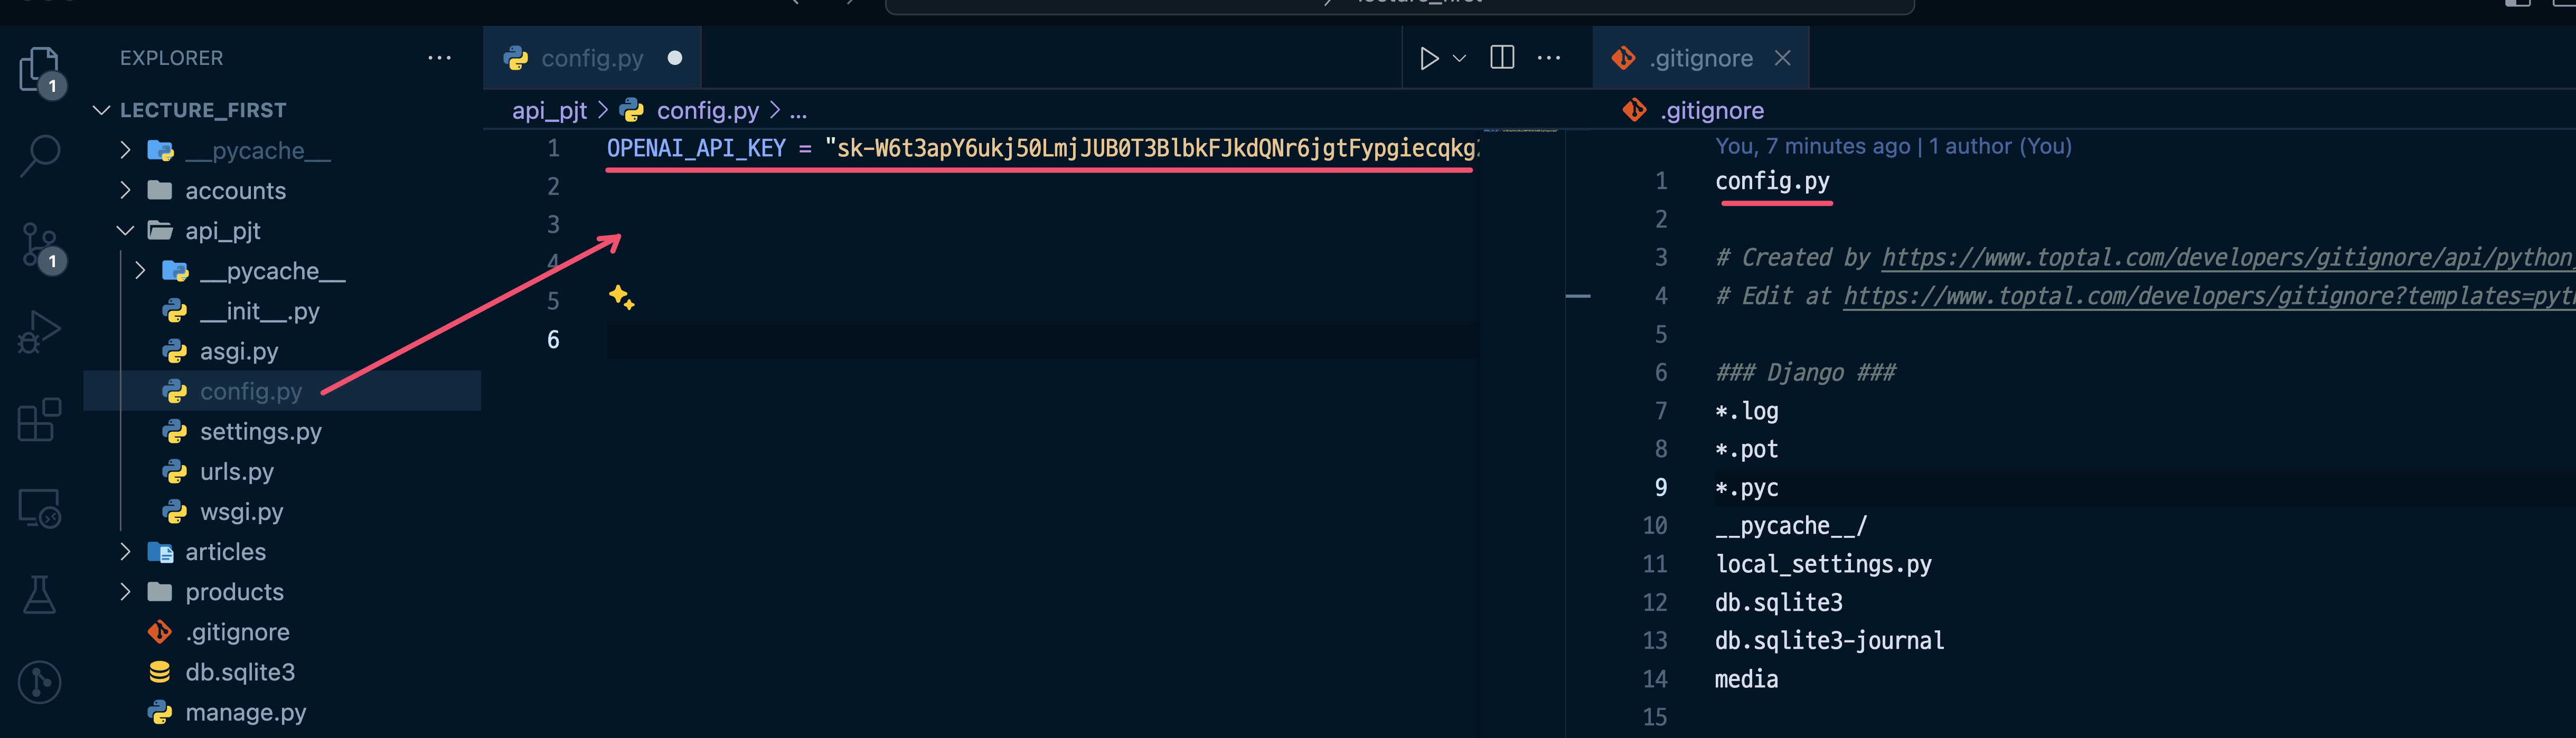
Task: Expand the accounts folder
Action: tap(235, 190)
